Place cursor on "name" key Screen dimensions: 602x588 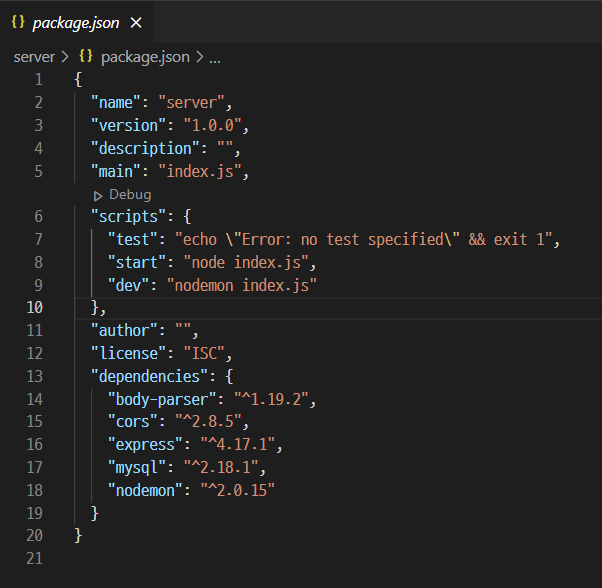pos(117,102)
